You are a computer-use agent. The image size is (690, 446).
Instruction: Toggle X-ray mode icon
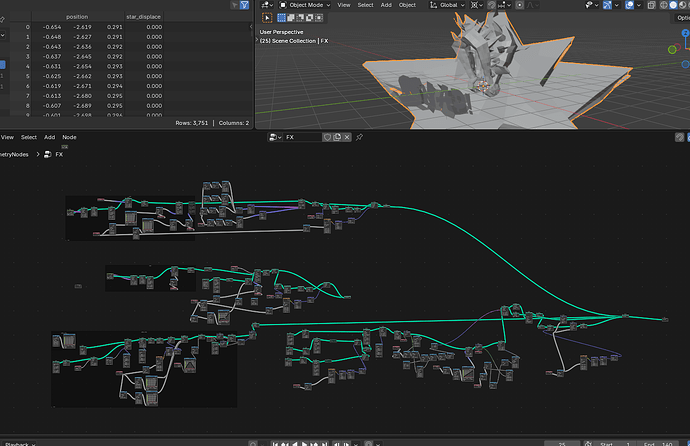tap(652, 5)
